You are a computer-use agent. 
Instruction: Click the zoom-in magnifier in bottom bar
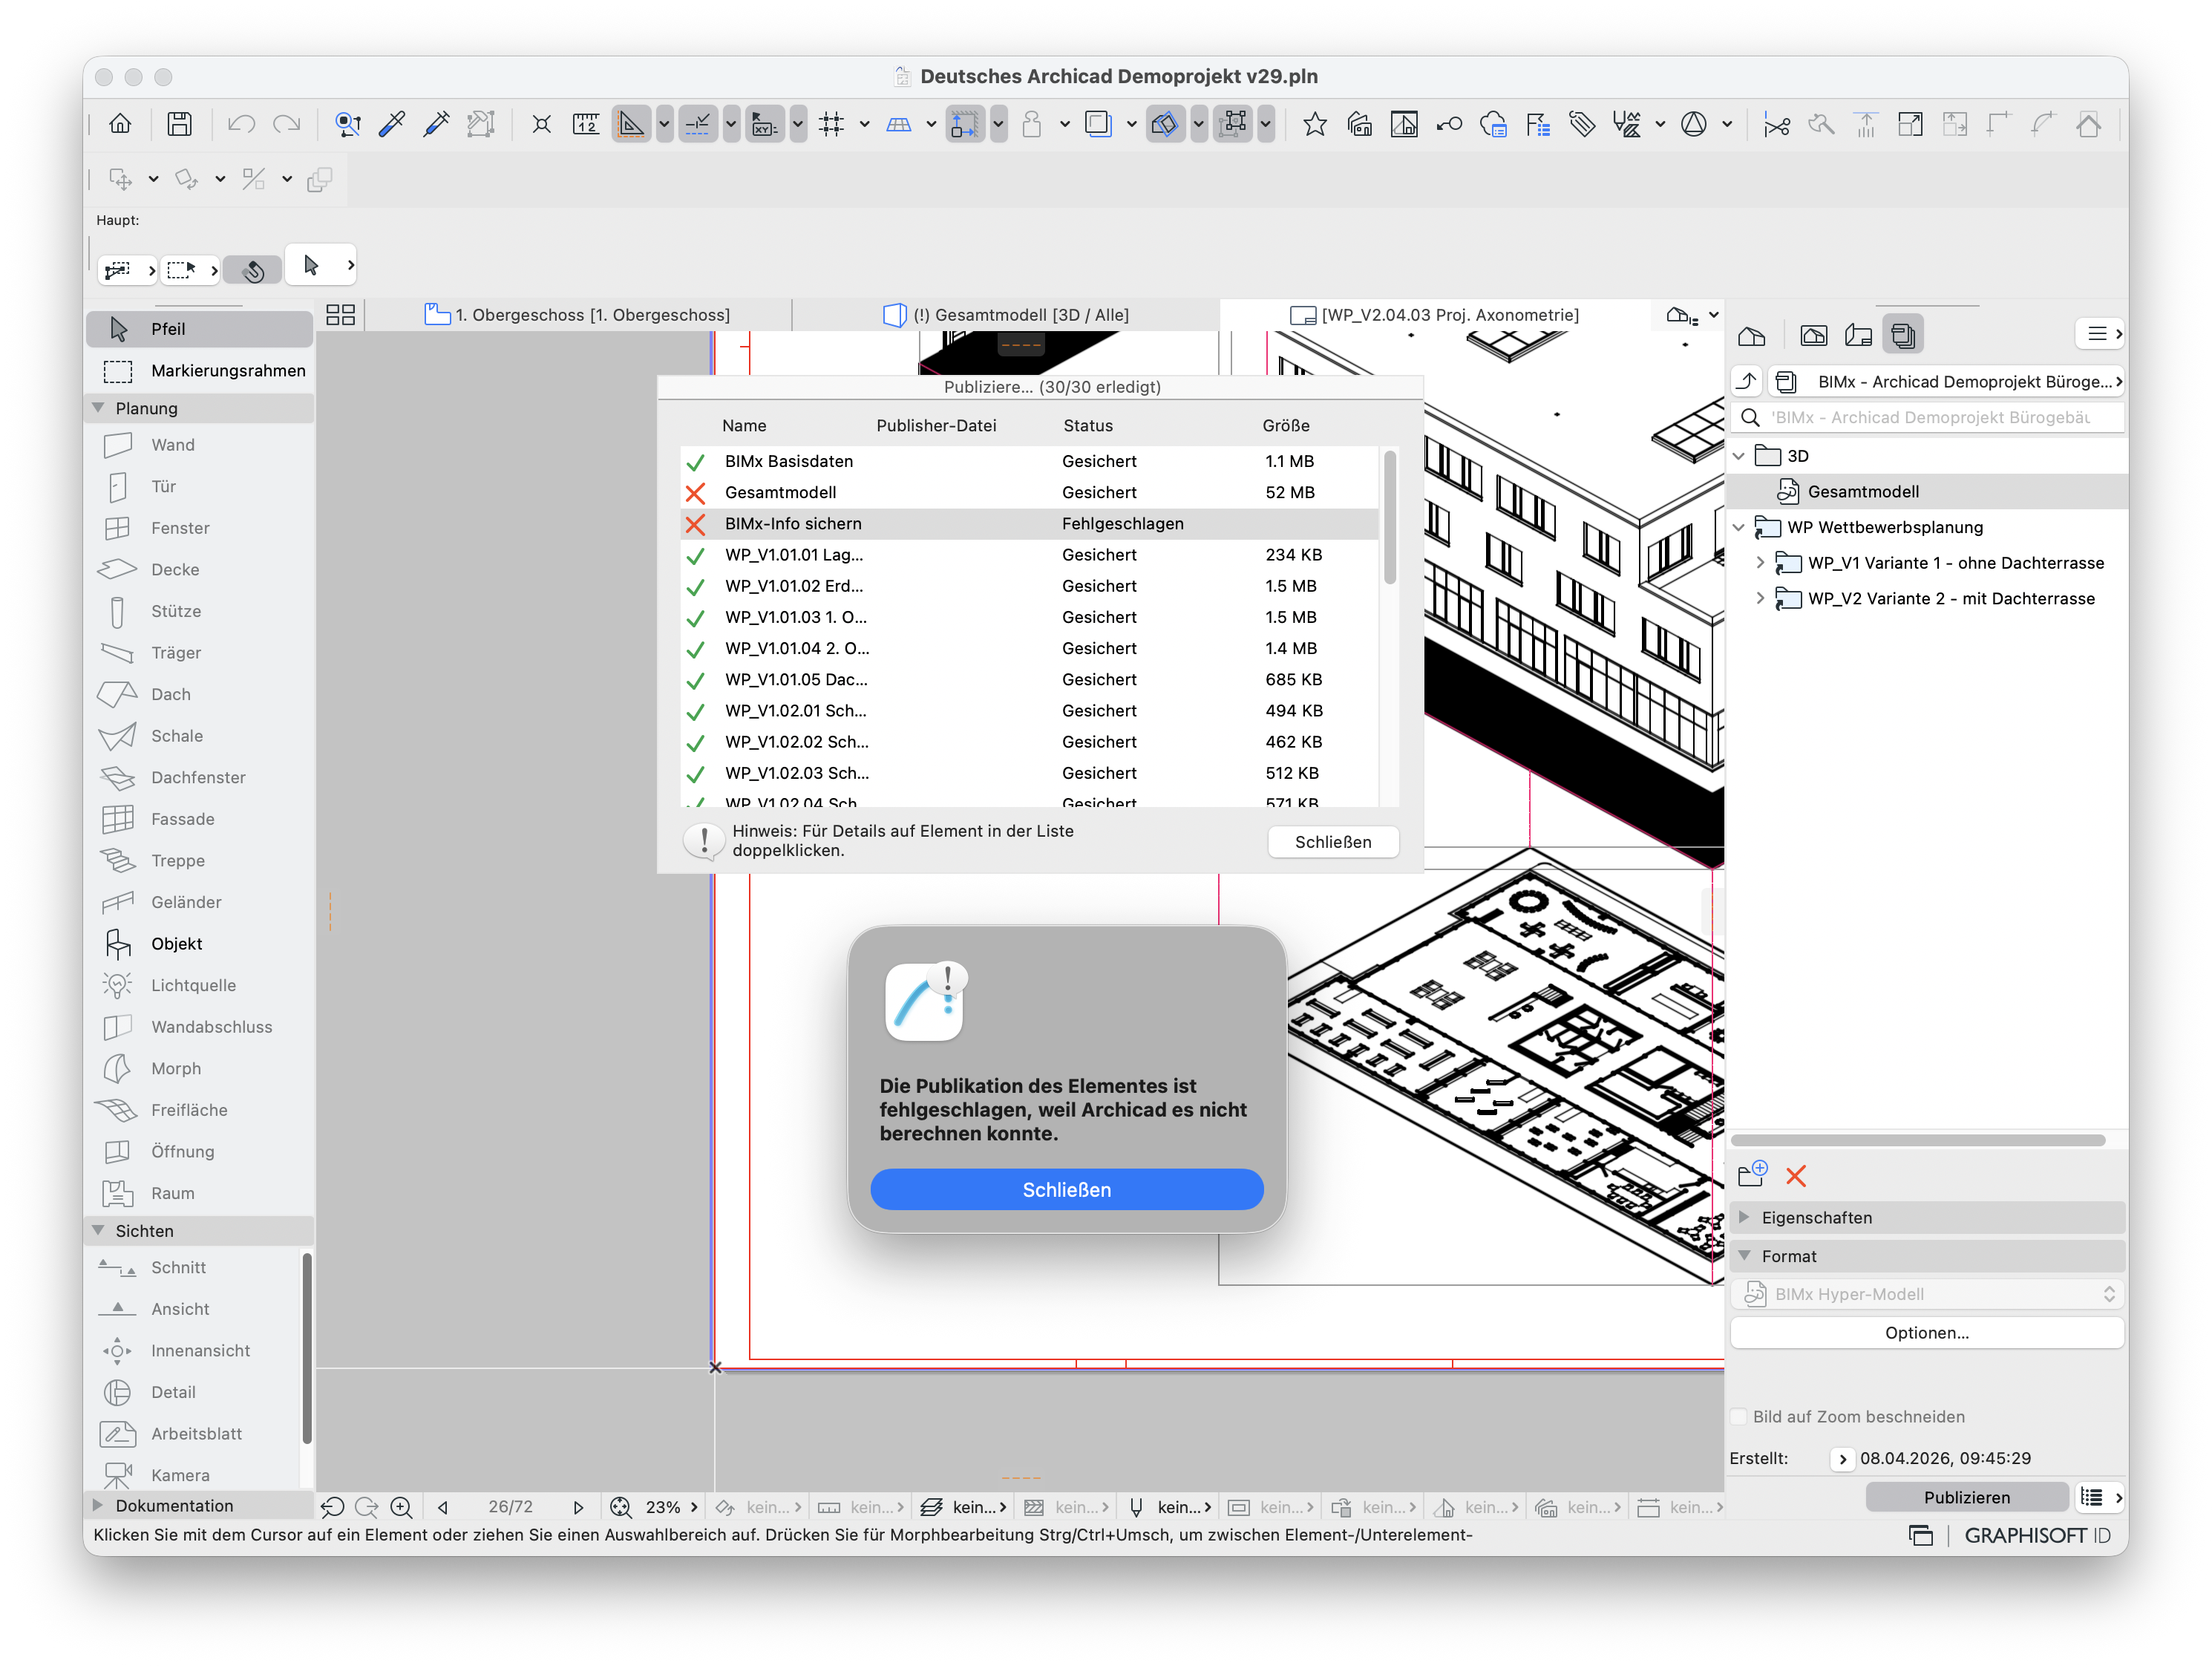point(401,1507)
